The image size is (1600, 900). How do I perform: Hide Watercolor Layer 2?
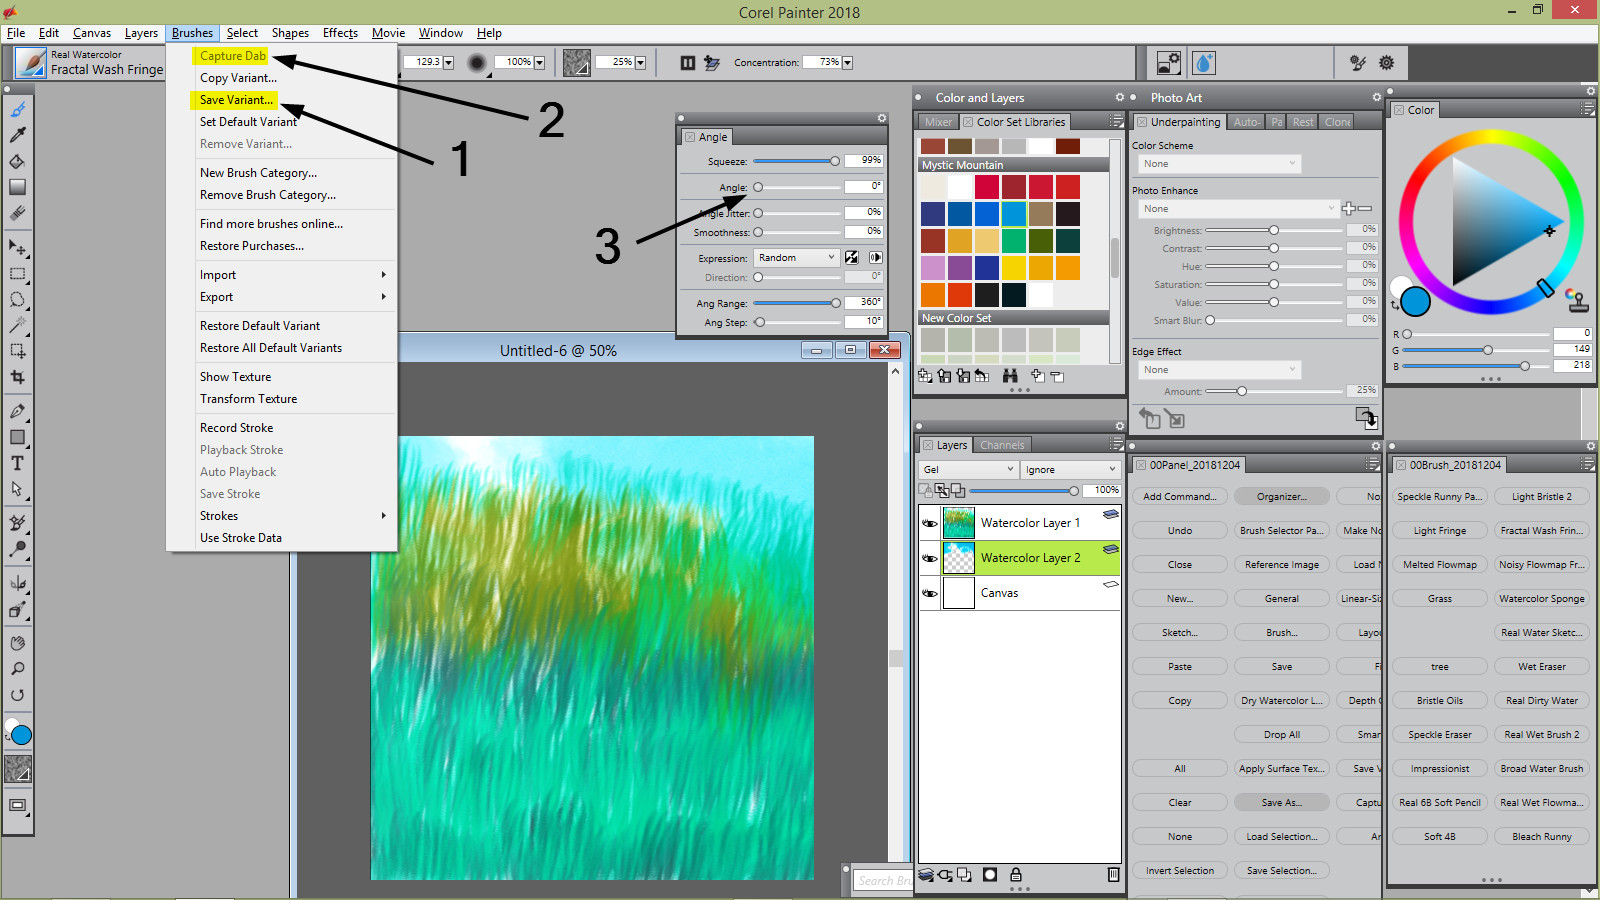[x=930, y=558]
